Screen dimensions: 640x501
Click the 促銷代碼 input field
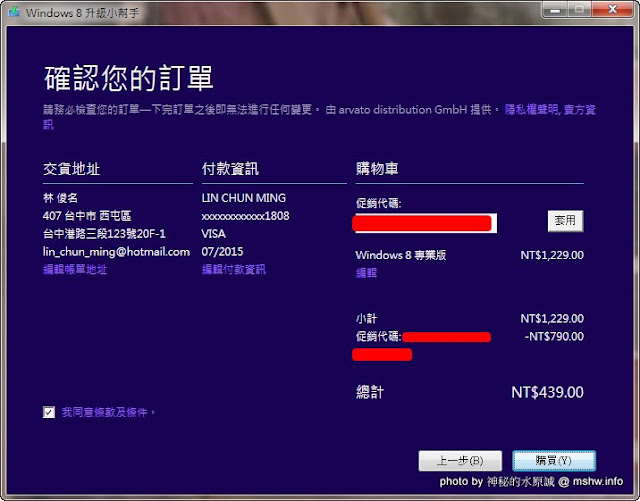point(425,223)
